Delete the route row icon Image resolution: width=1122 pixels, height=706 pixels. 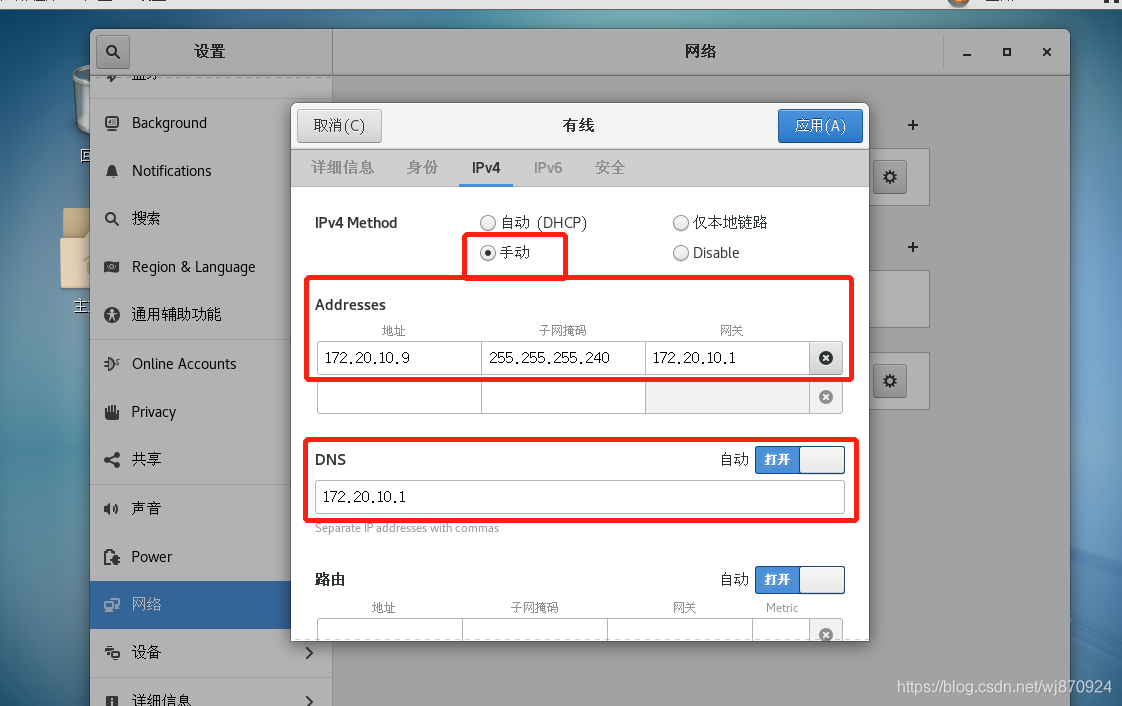[826, 632]
